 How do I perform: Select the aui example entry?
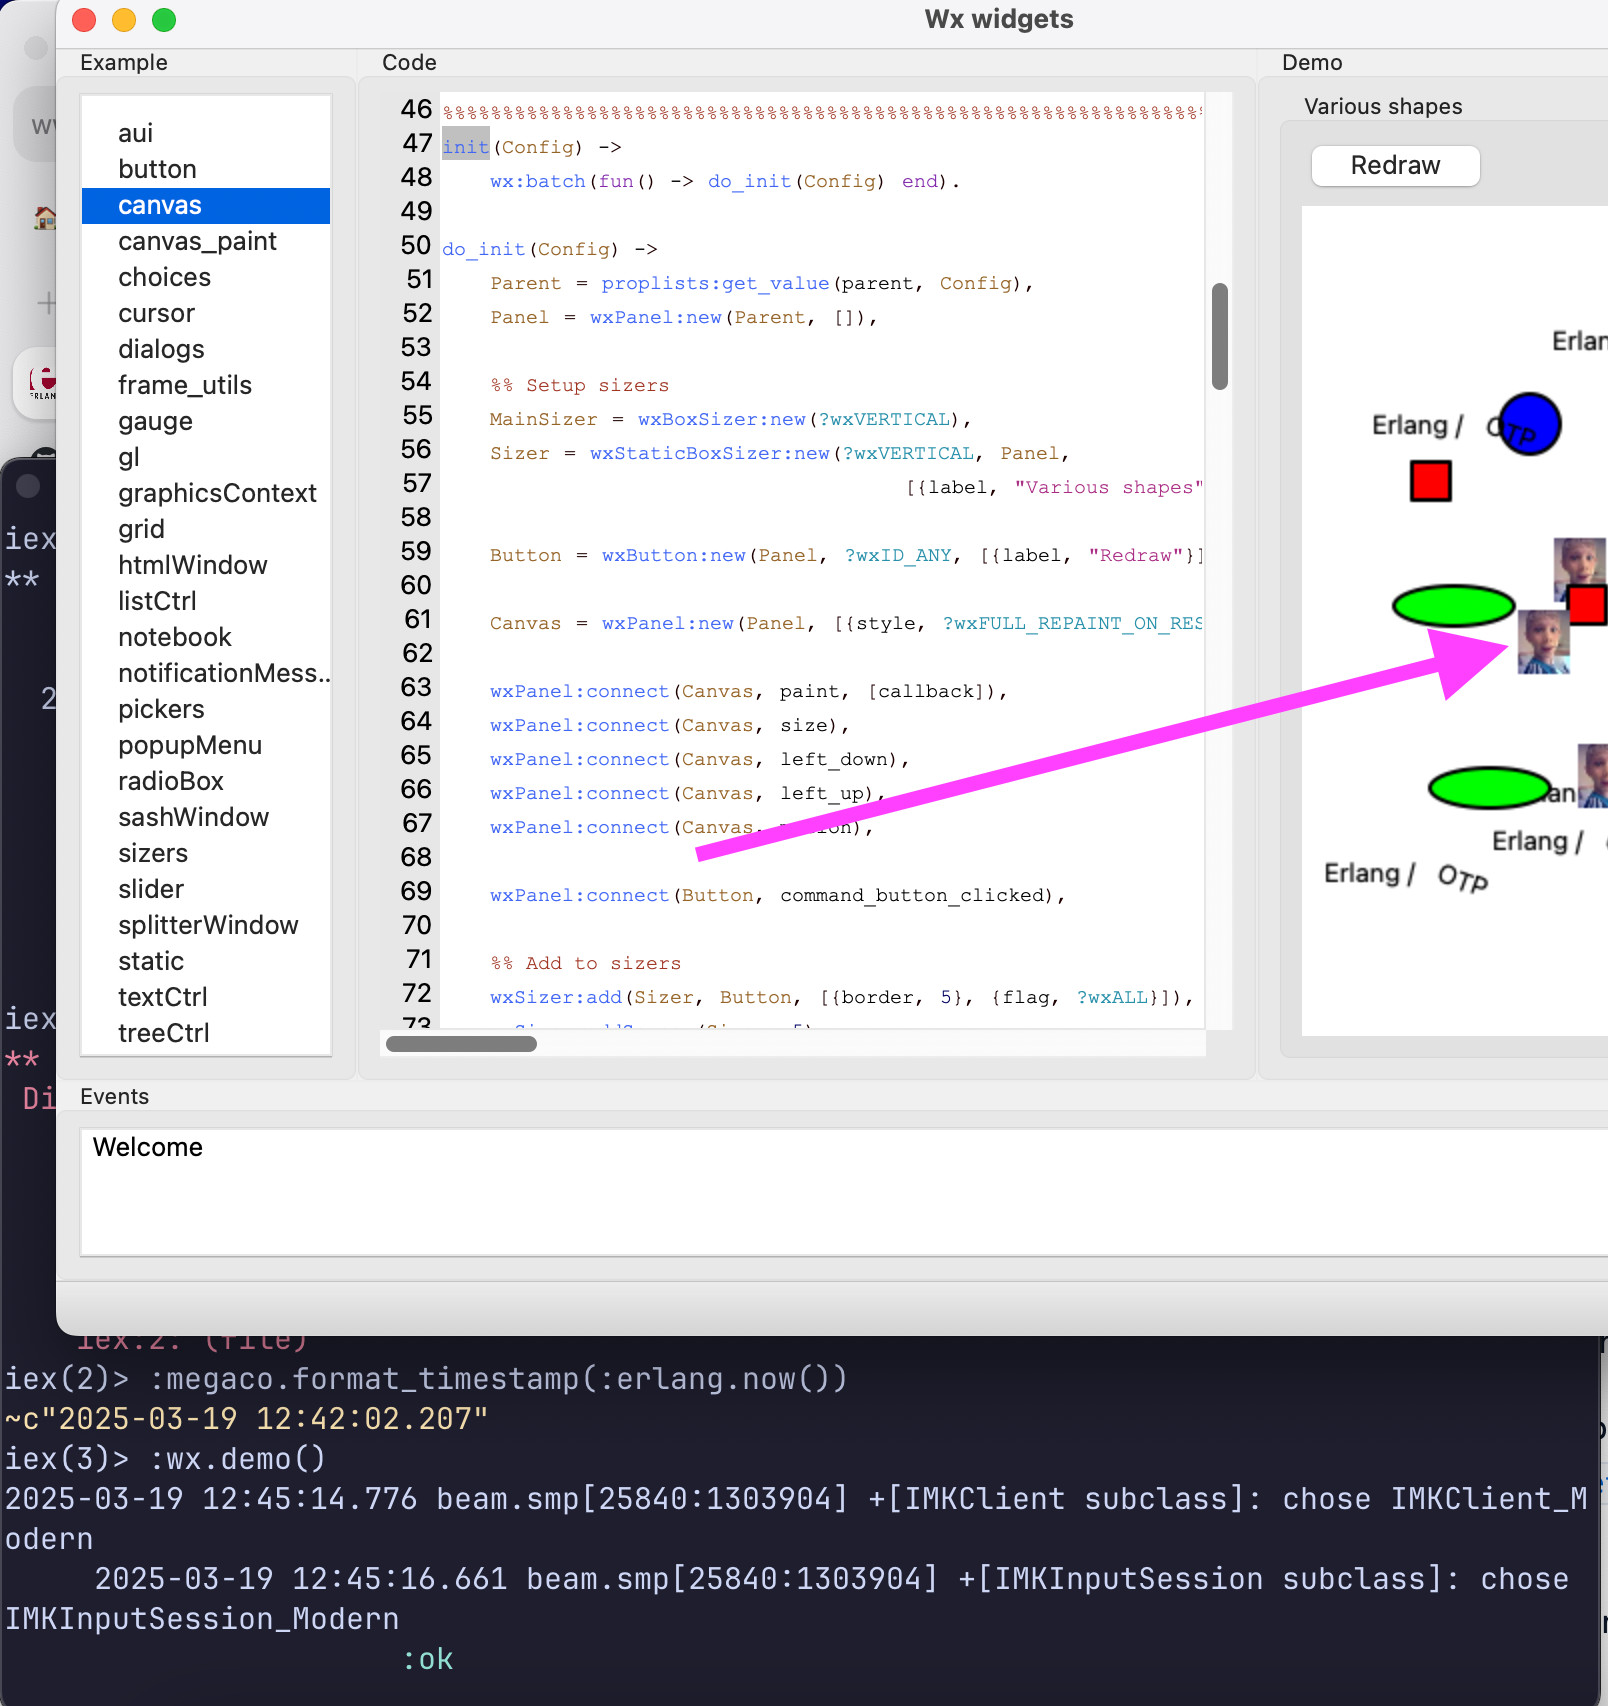tap(136, 133)
